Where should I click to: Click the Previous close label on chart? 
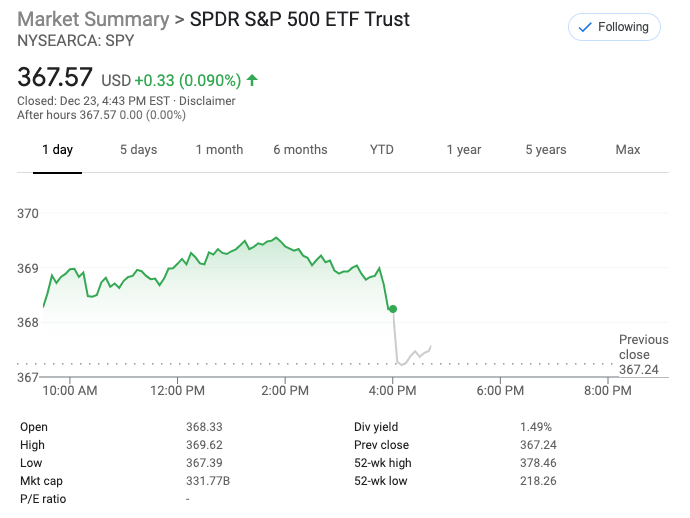pos(643,347)
